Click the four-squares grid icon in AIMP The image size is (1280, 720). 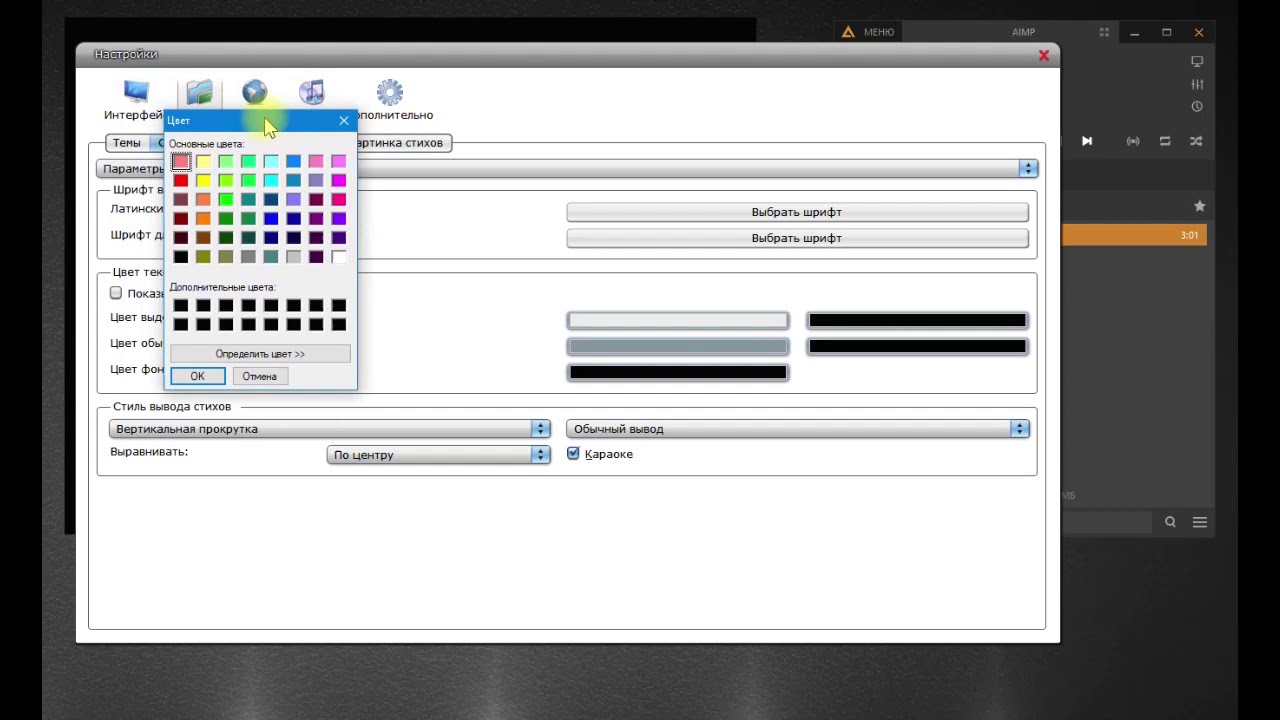(1104, 32)
